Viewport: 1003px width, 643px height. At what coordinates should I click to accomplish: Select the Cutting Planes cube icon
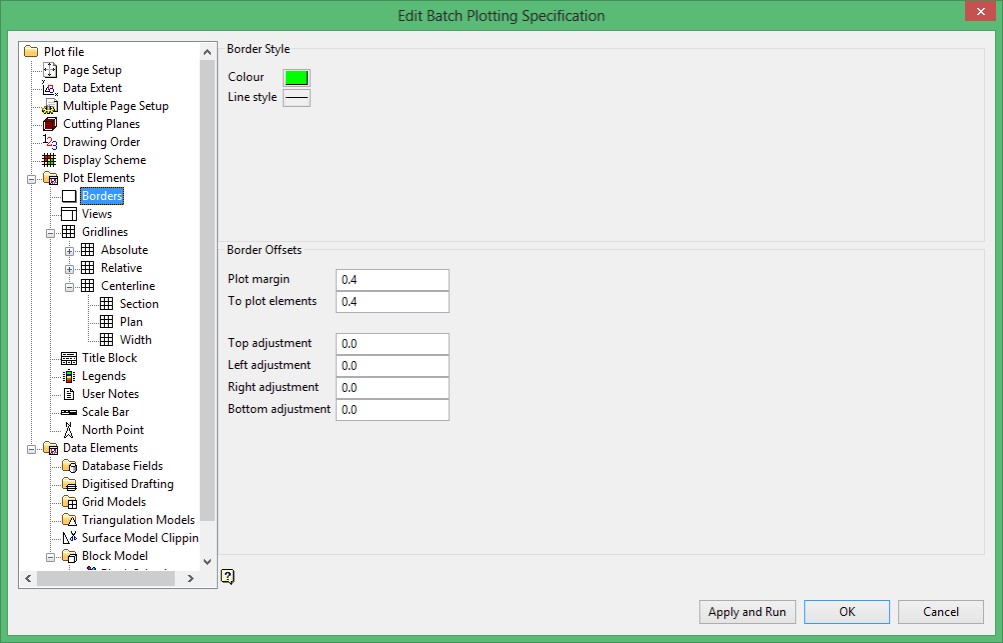point(50,123)
